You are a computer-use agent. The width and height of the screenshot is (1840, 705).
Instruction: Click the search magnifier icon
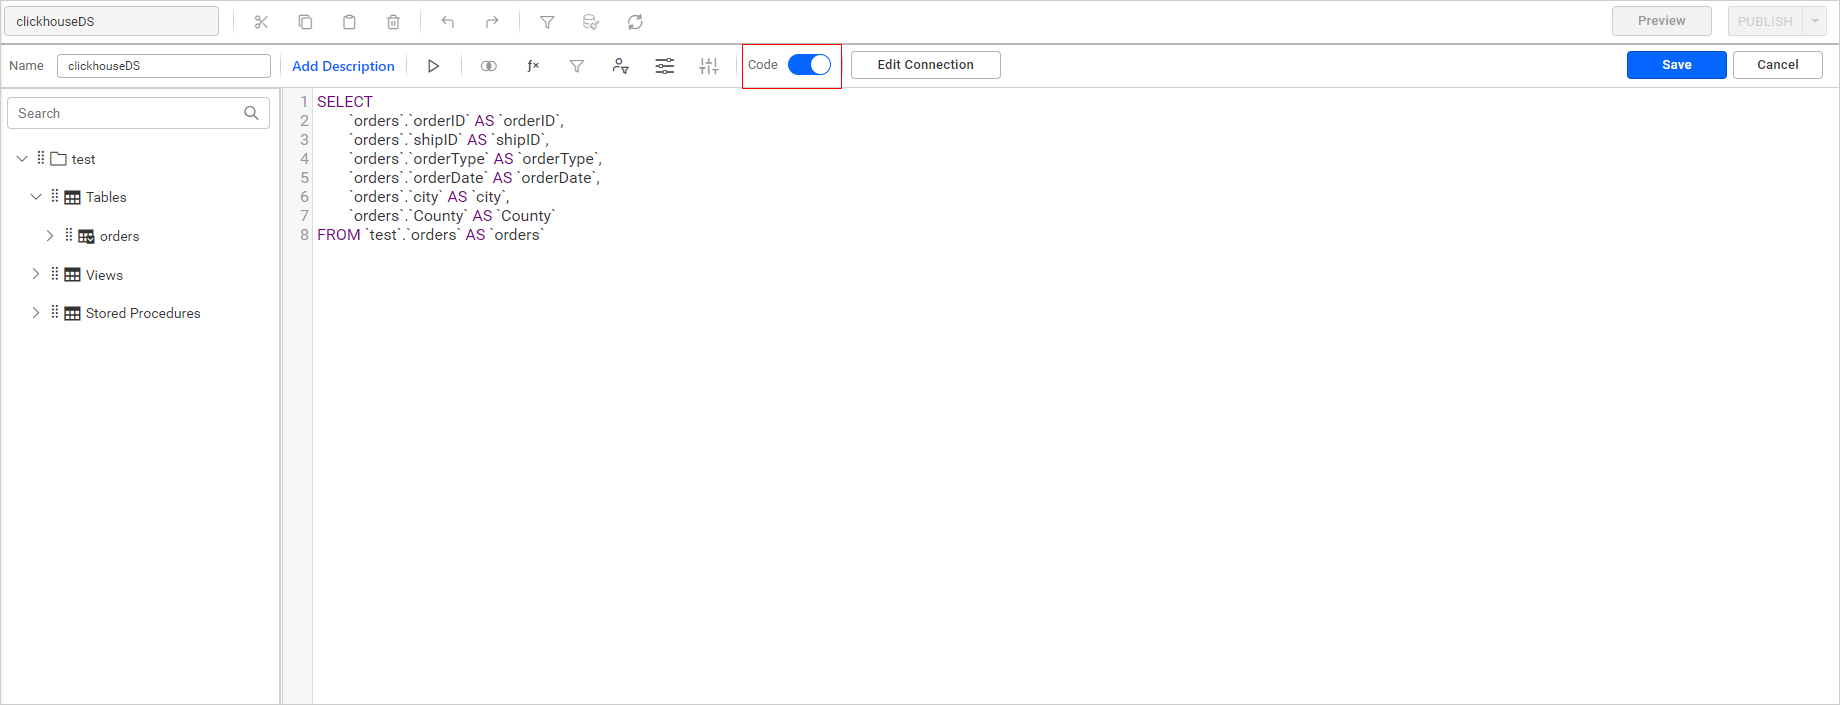tap(251, 113)
